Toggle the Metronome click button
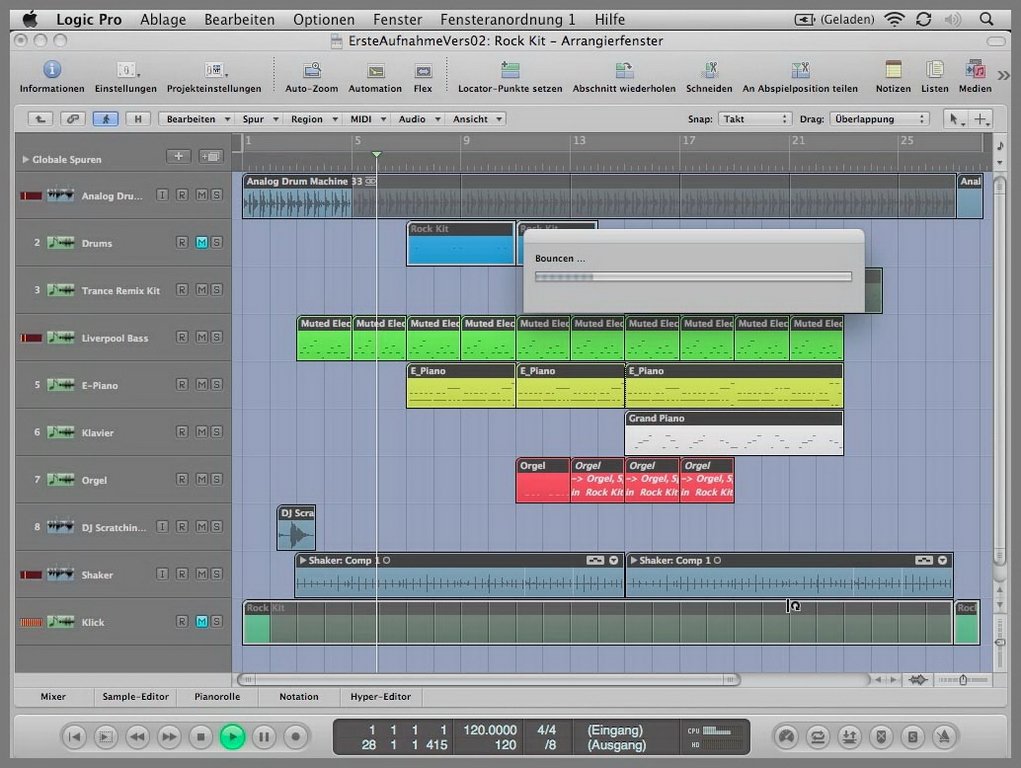This screenshot has width=1021, height=768. click(944, 737)
